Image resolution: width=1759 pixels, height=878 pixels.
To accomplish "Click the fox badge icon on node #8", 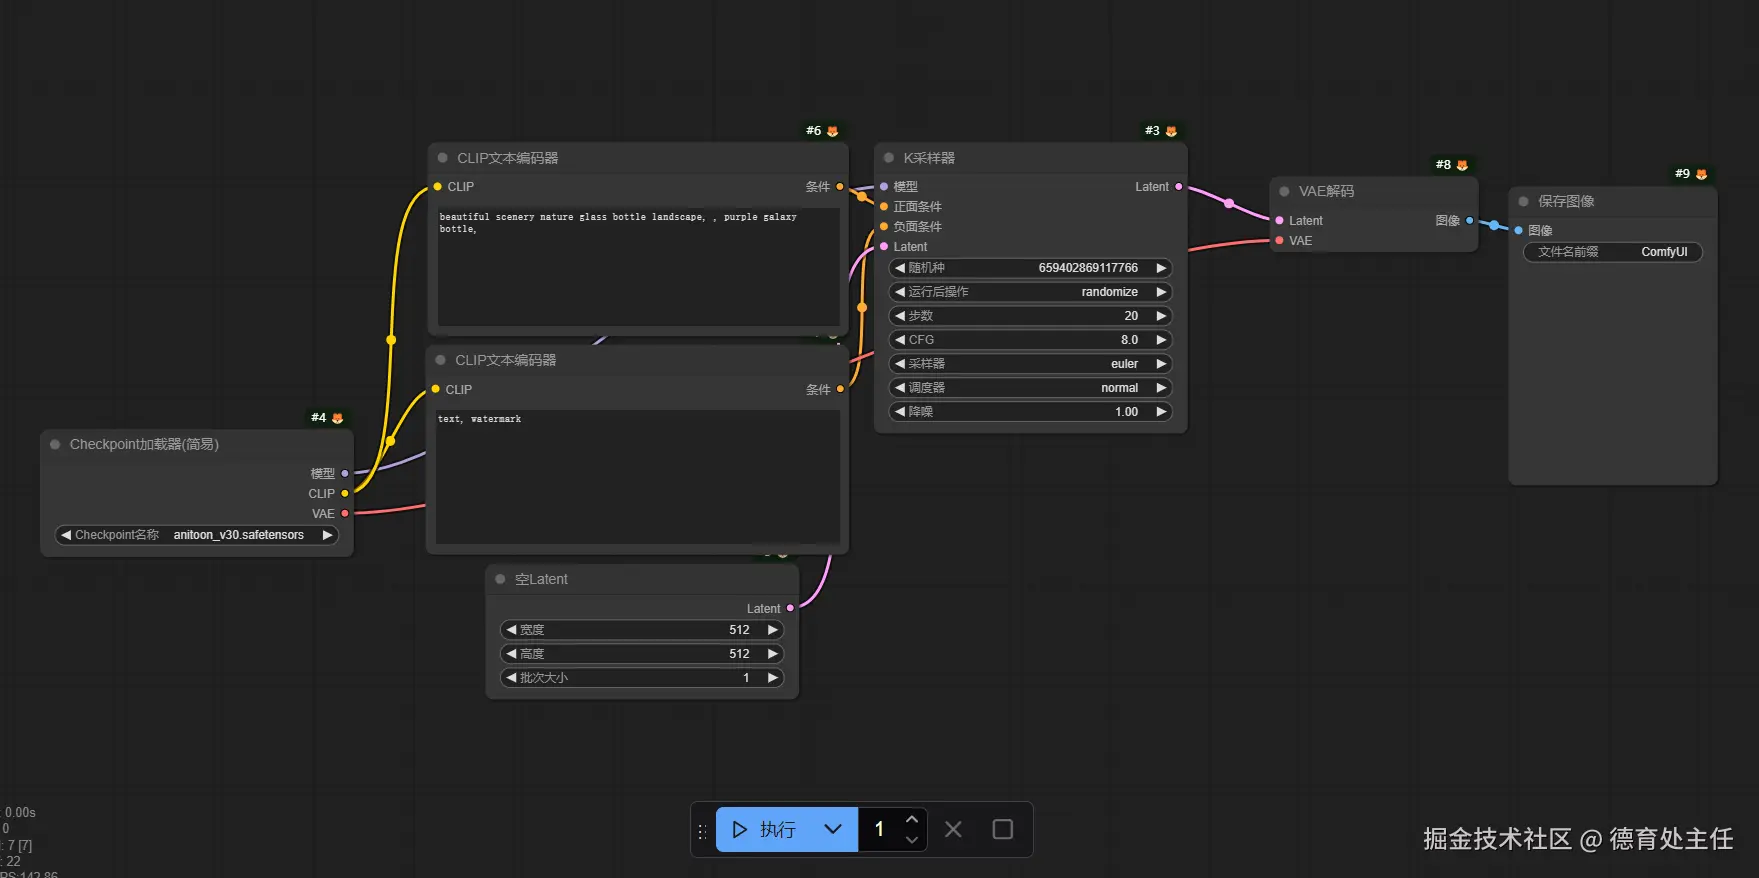I will (x=1462, y=165).
